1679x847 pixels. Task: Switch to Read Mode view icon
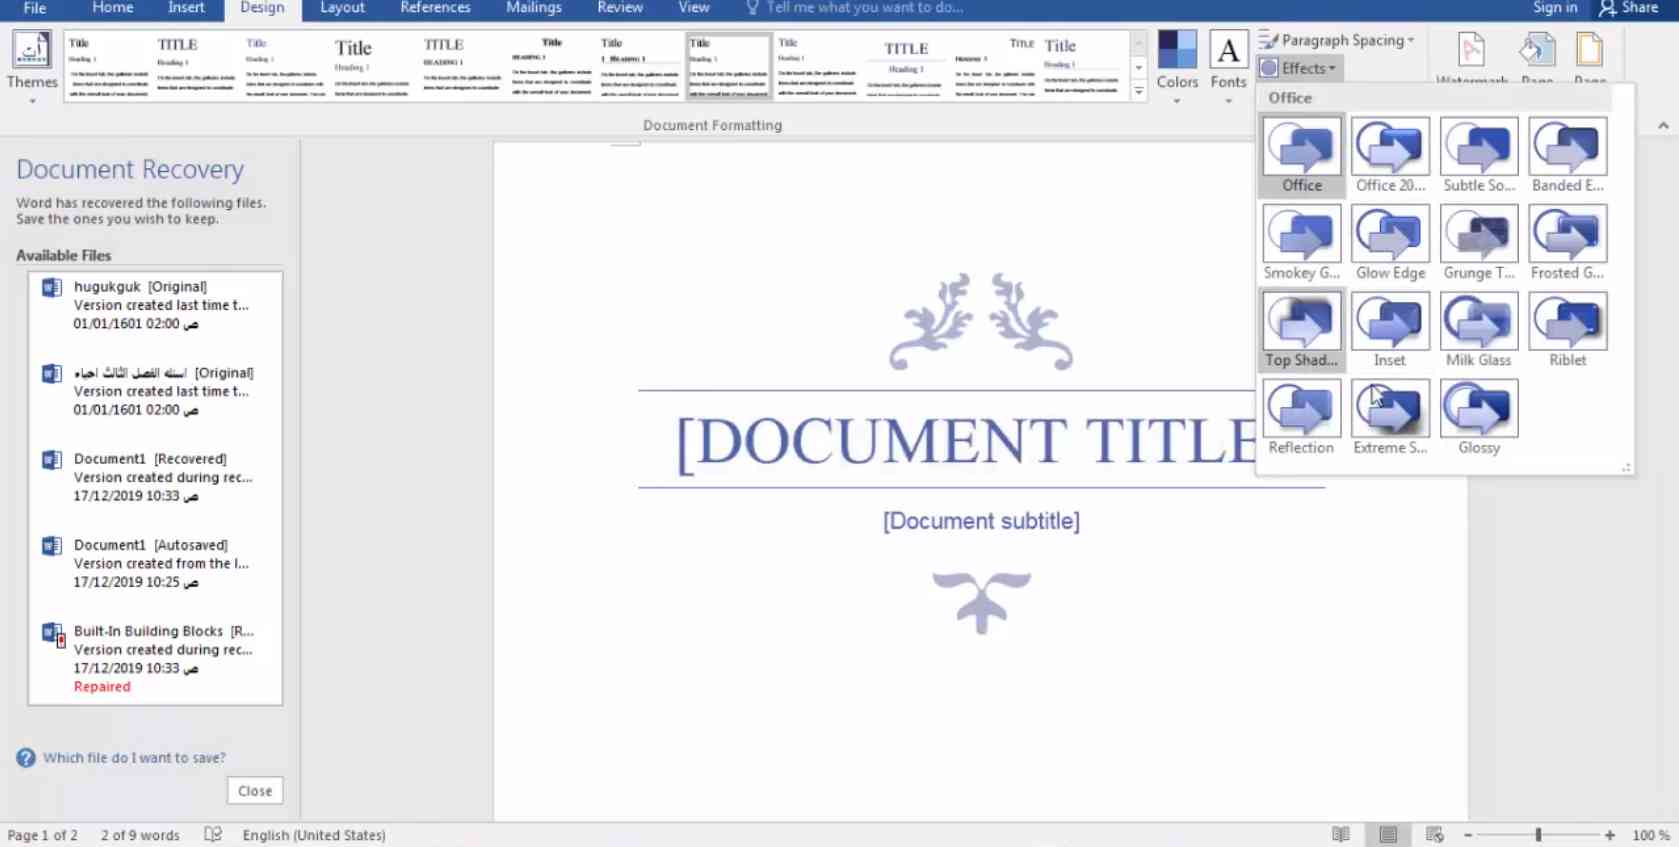tap(1341, 835)
